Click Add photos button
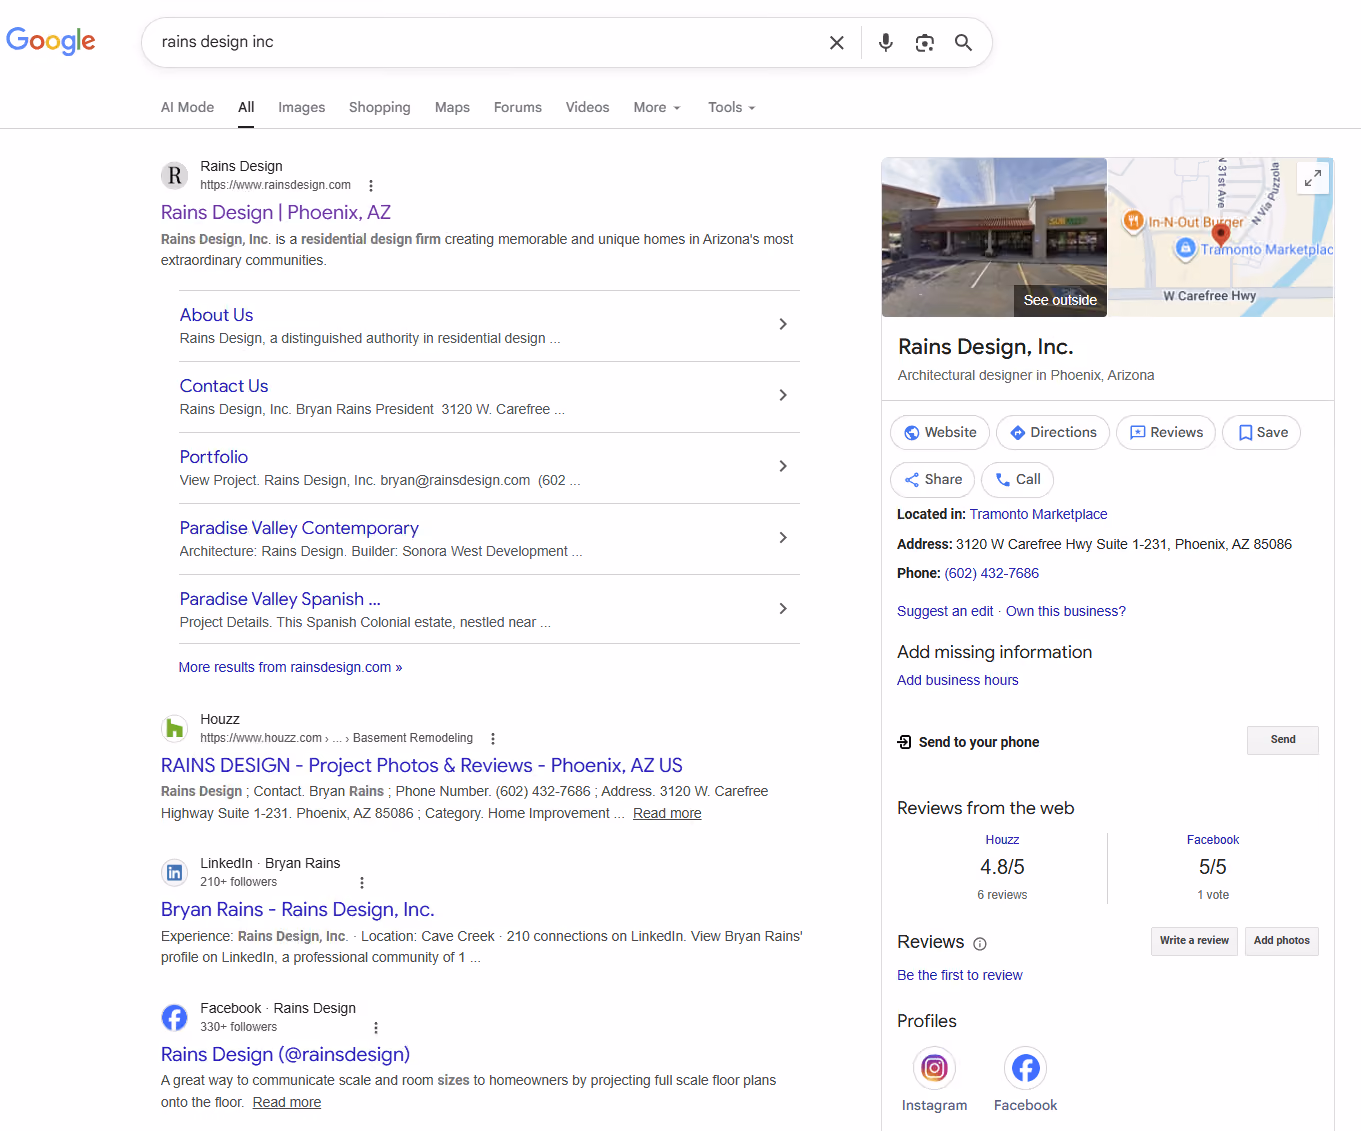The image size is (1361, 1131). tap(1282, 941)
